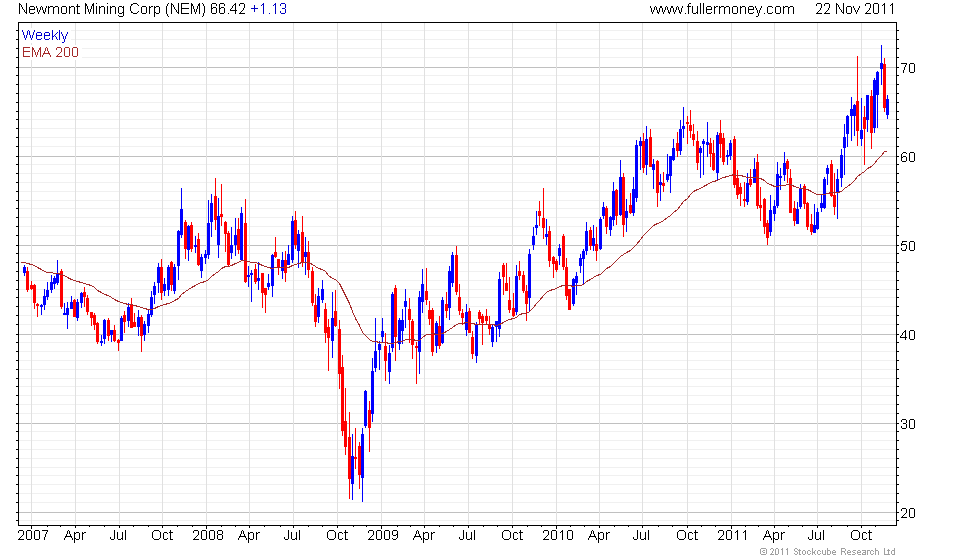Click the 60 price axis label
This screenshot has height=560, width=980.
(908, 158)
